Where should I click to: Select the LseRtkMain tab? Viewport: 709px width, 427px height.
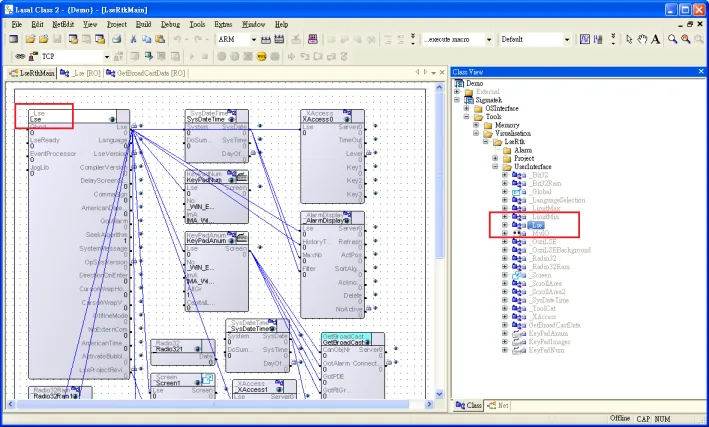(x=32, y=73)
